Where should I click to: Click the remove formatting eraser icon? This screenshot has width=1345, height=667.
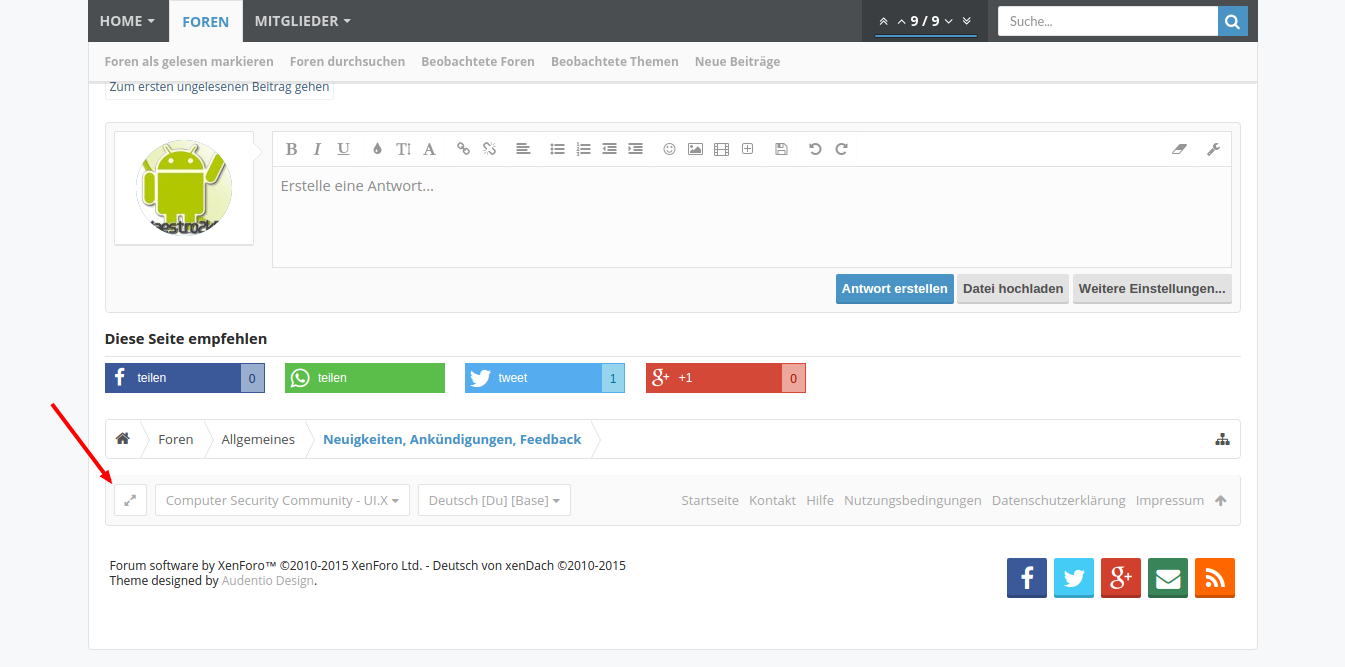click(x=1178, y=149)
